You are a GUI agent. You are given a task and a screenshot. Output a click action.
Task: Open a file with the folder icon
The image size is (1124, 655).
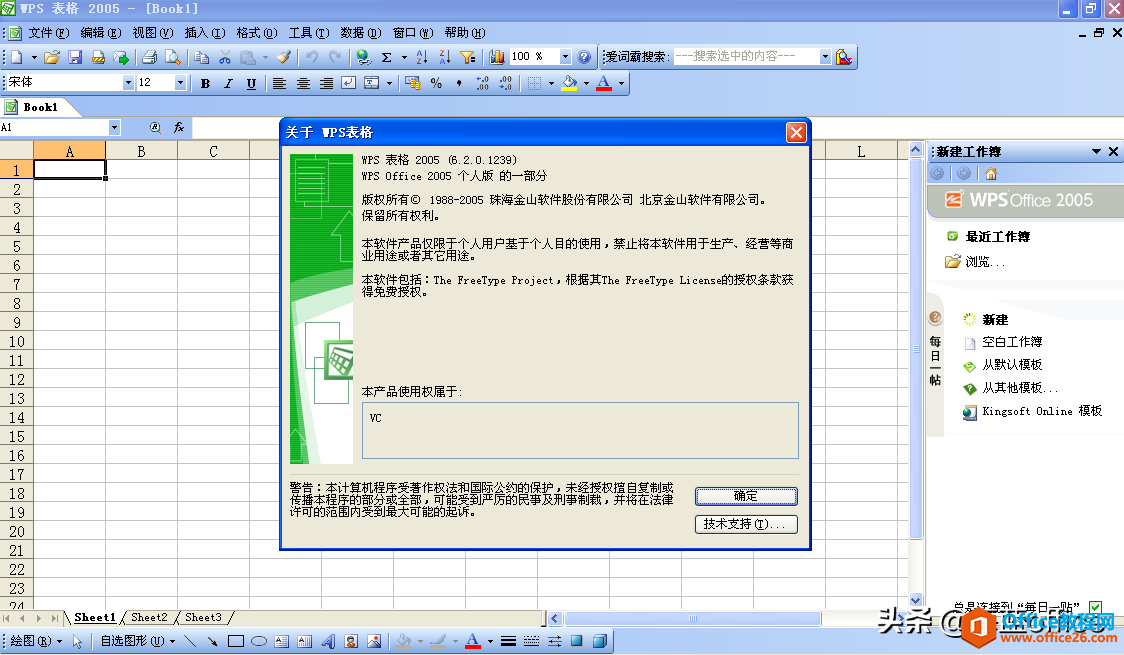(x=51, y=57)
